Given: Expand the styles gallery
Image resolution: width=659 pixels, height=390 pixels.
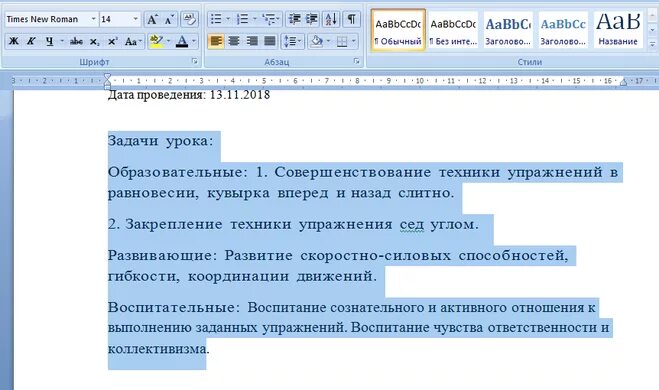Looking at the screenshot, I should coord(652,44).
